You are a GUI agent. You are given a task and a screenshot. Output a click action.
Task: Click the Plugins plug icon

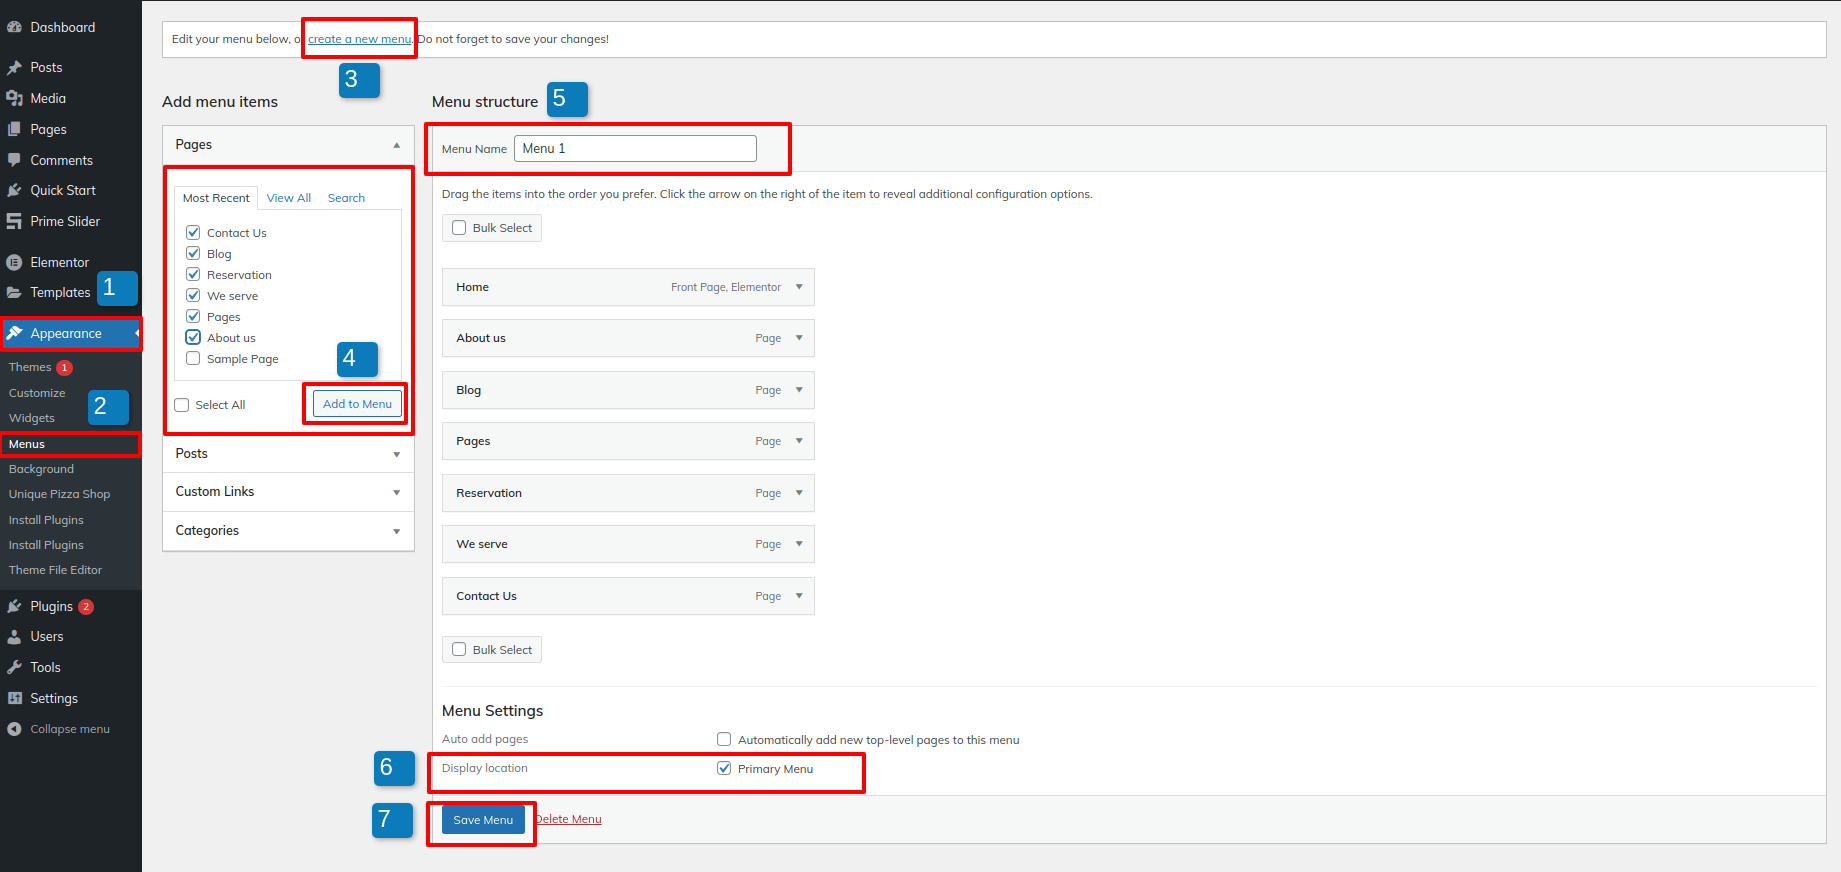point(14,607)
